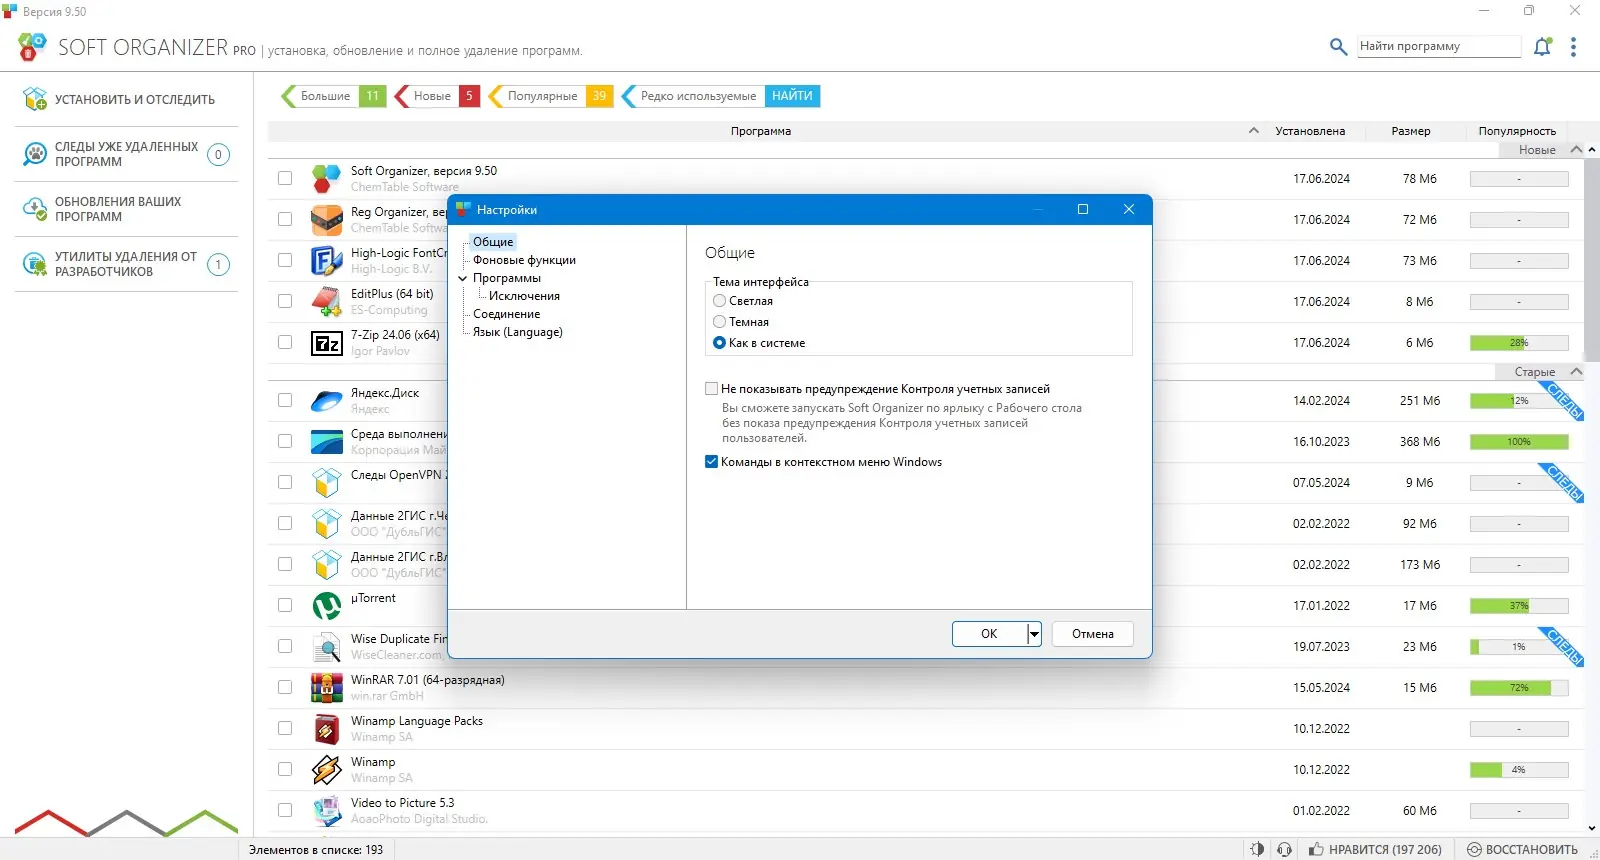Viewport: 1600px width, 860px height.
Task: Click the paw-print magnifier icon for deleted program traces
Action: pyautogui.click(x=35, y=154)
